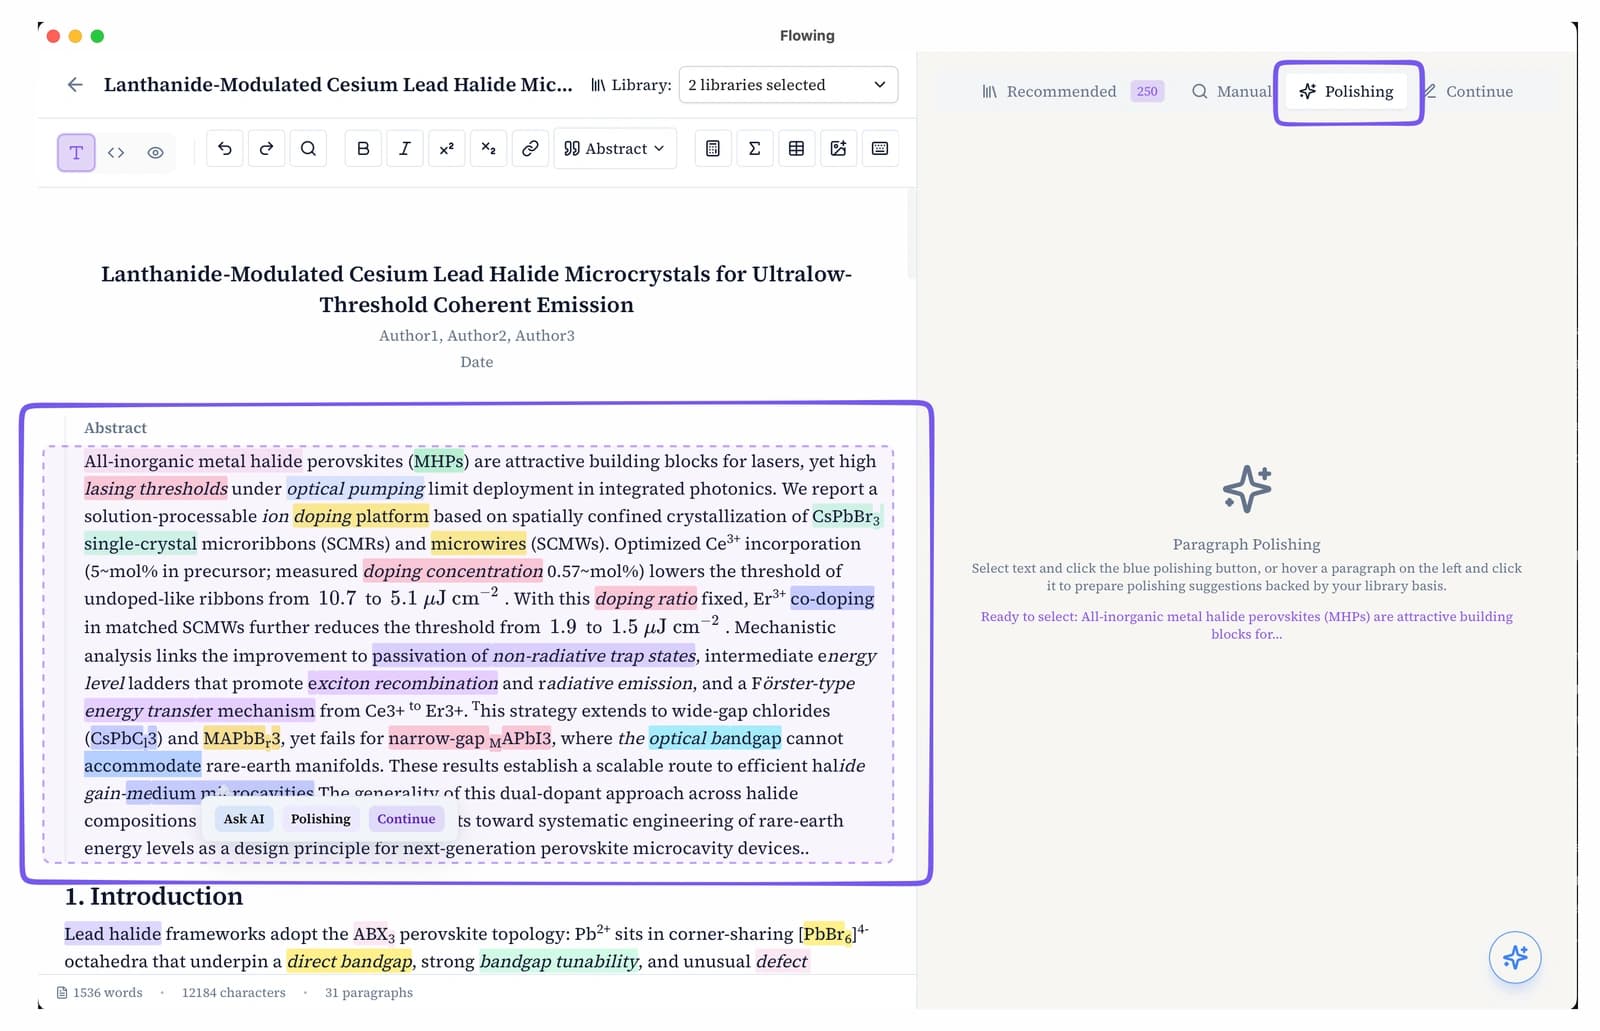
Task: Select the text editing mode T icon
Action: coord(76,153)
